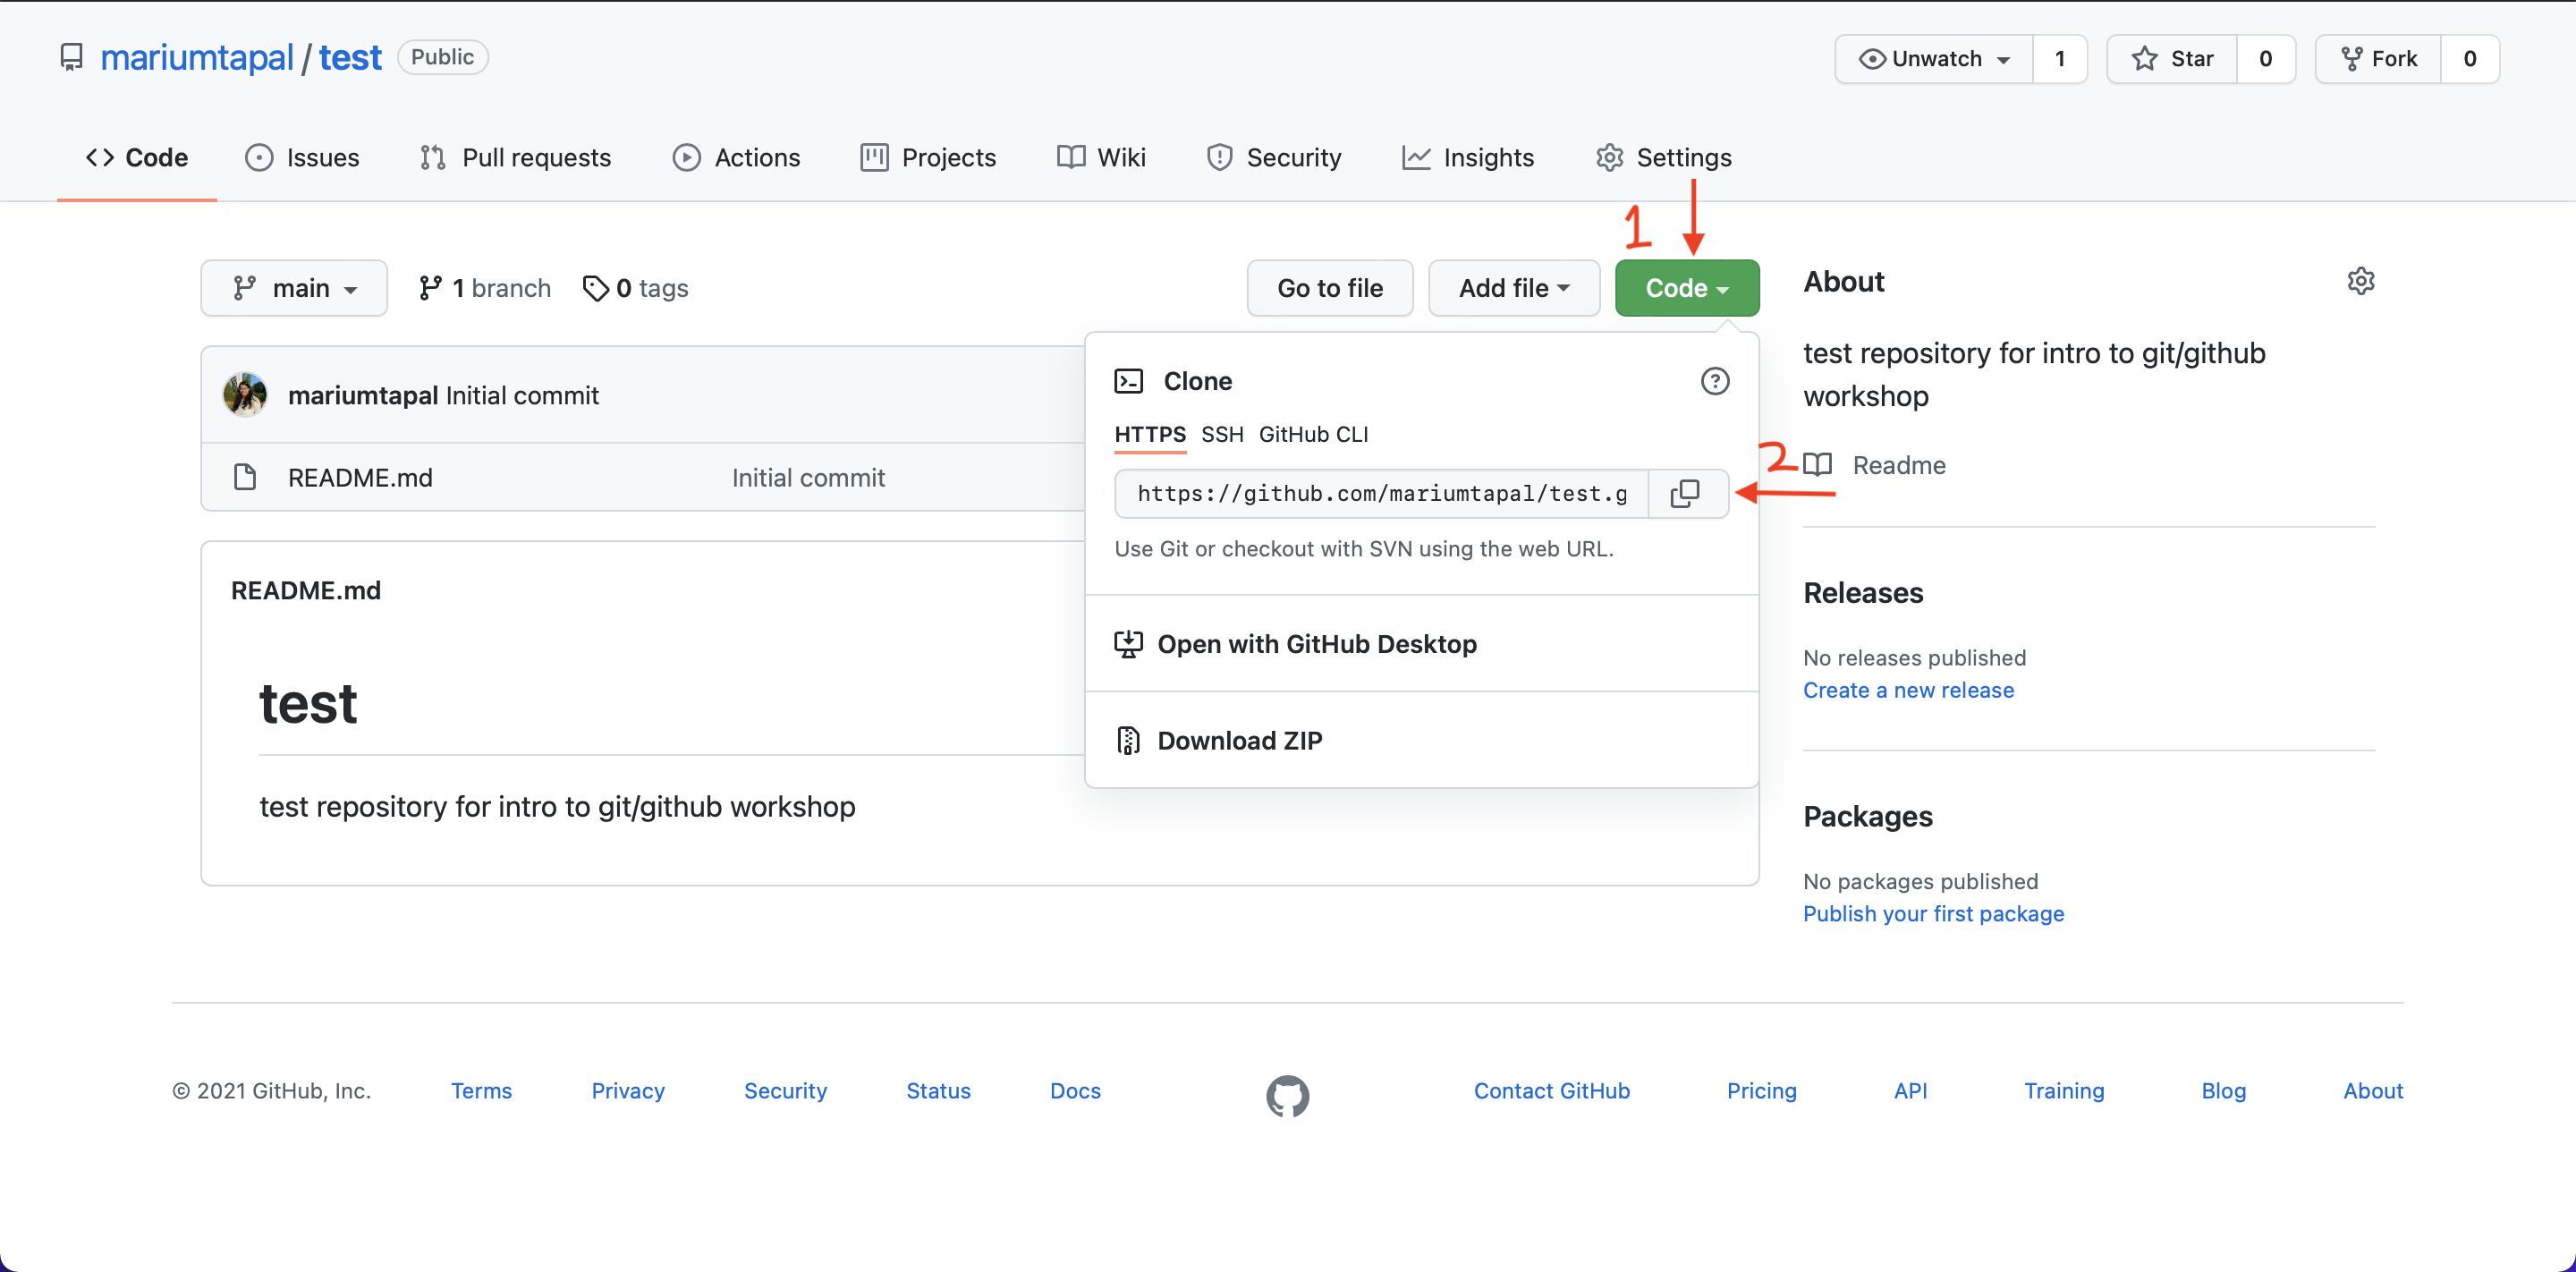Go to the Actions tab
2576x1272 pixels.
(x=737, y=157)
